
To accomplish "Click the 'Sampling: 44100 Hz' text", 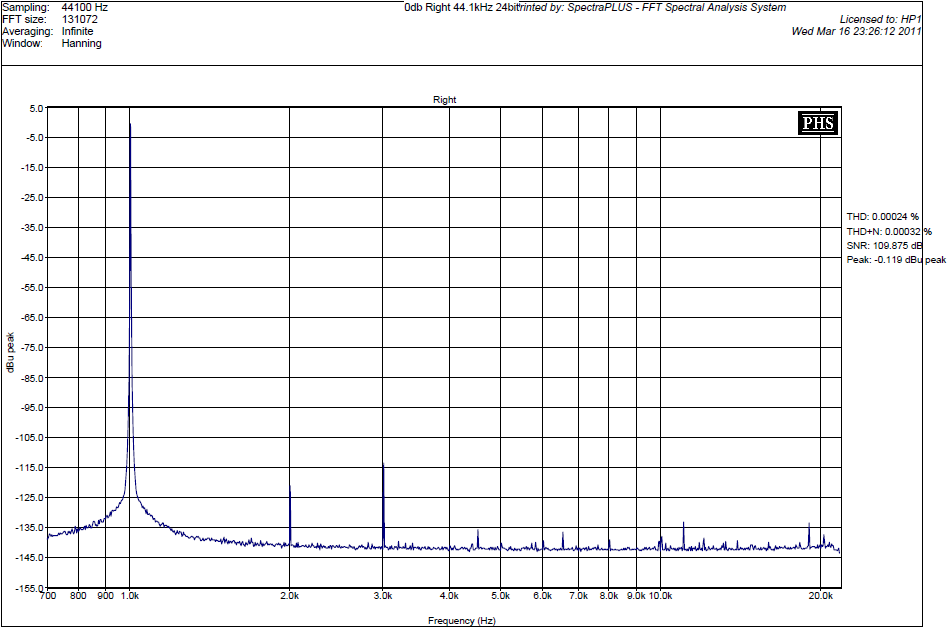I will click(x=55, y=7).
